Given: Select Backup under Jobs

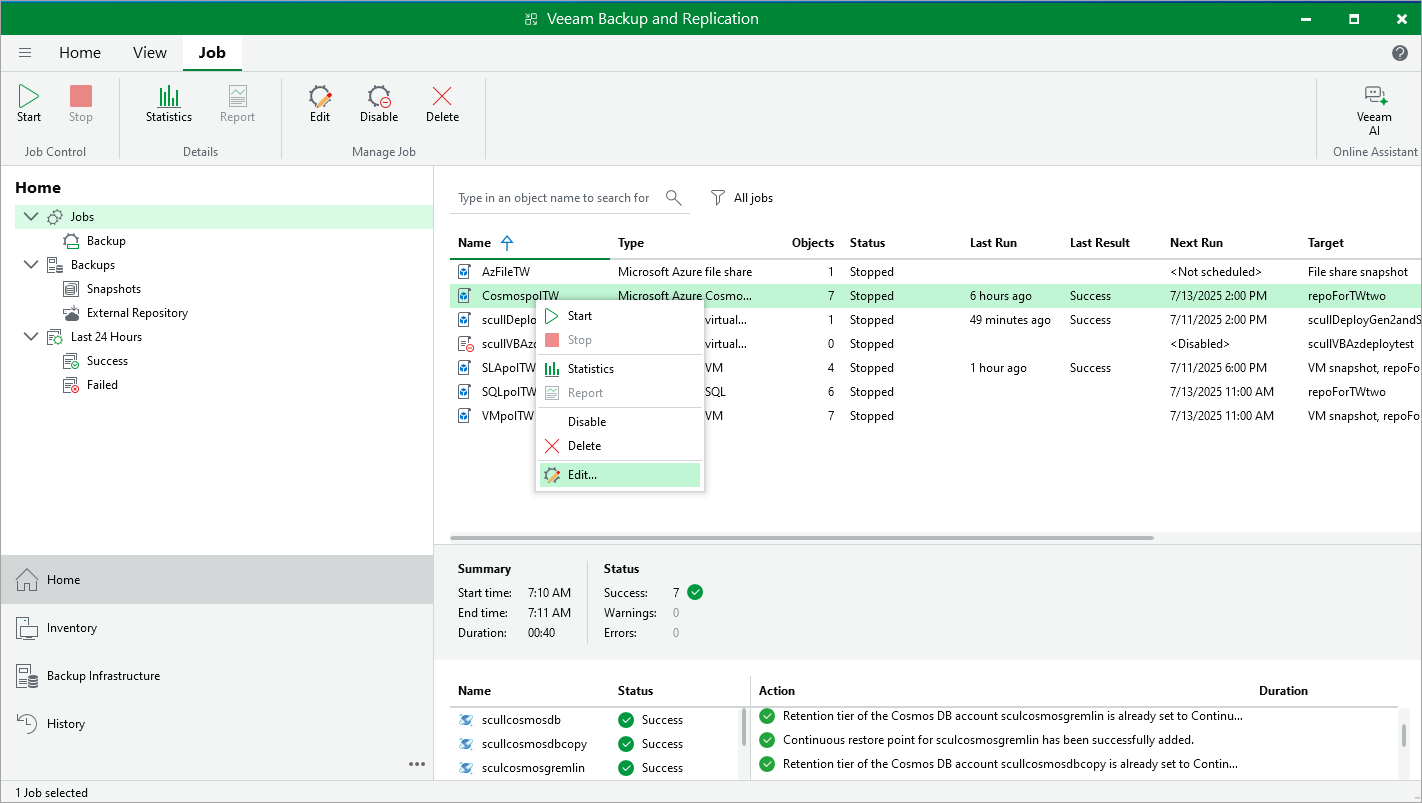Looking at the screenshot, I should 106,240.
